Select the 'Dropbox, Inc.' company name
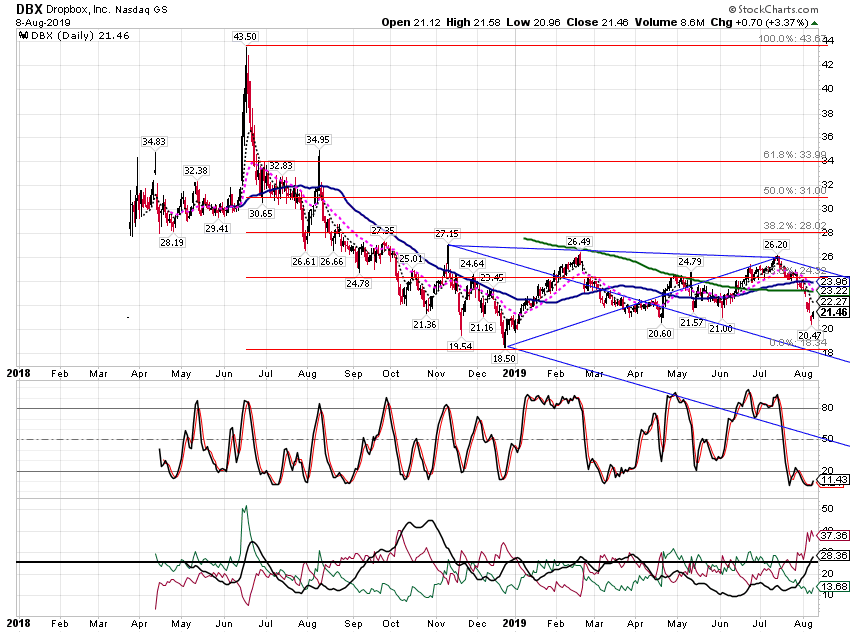The height and width of the screenshot is (633, 850). point(78,10)
